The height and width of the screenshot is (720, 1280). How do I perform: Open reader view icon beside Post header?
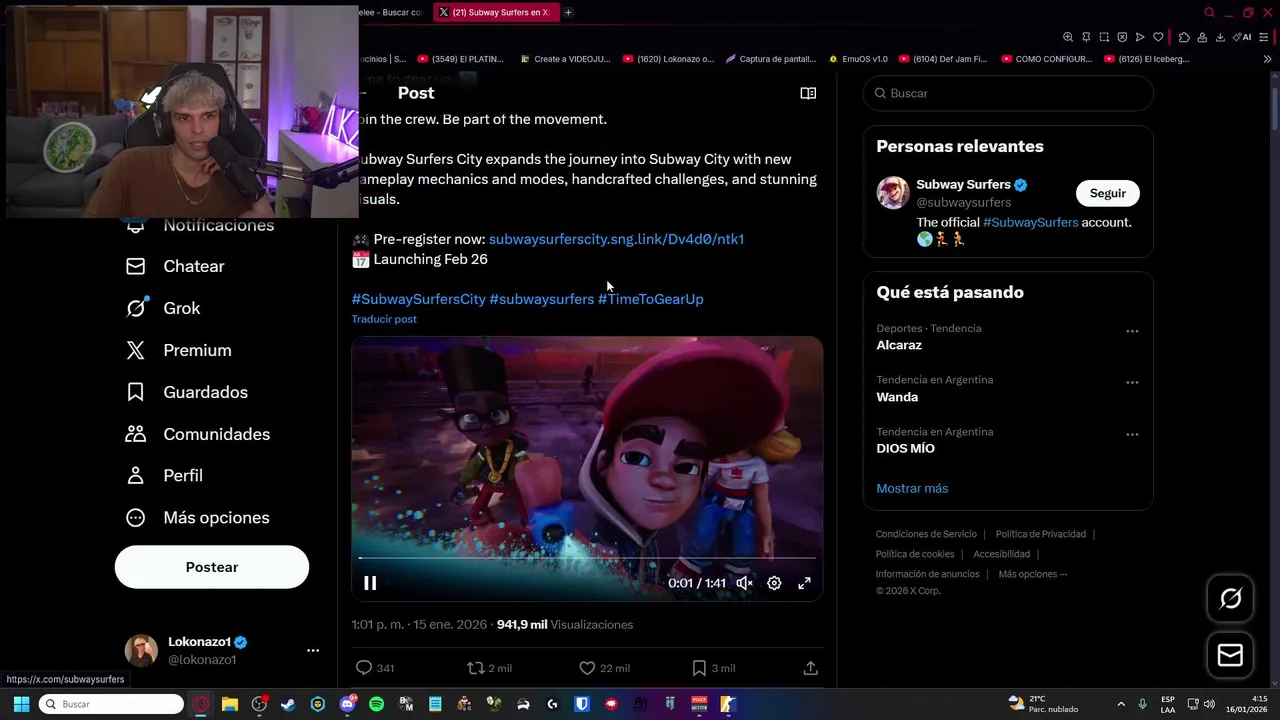pos(808,93)
